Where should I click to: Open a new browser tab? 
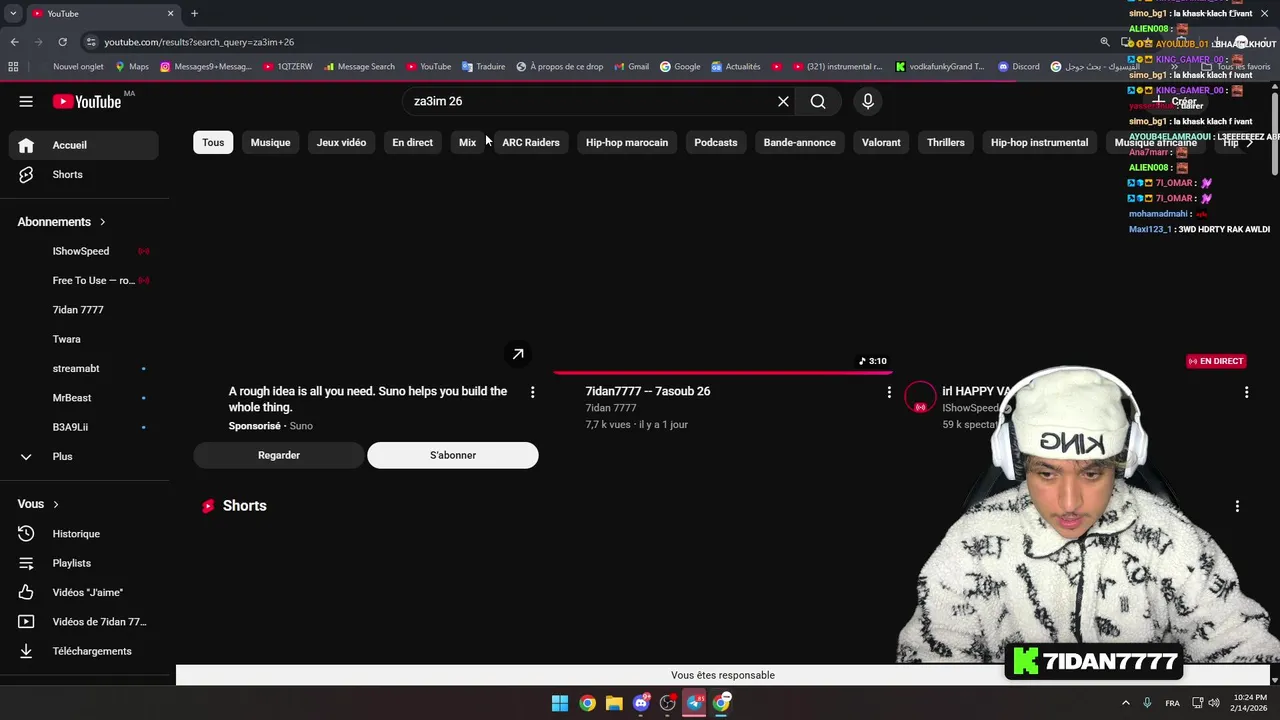[194, 13]
